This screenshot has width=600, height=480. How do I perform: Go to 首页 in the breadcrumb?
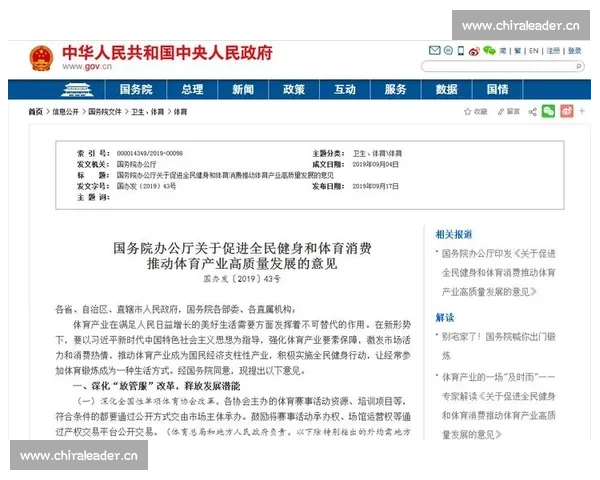coord(36,112)
